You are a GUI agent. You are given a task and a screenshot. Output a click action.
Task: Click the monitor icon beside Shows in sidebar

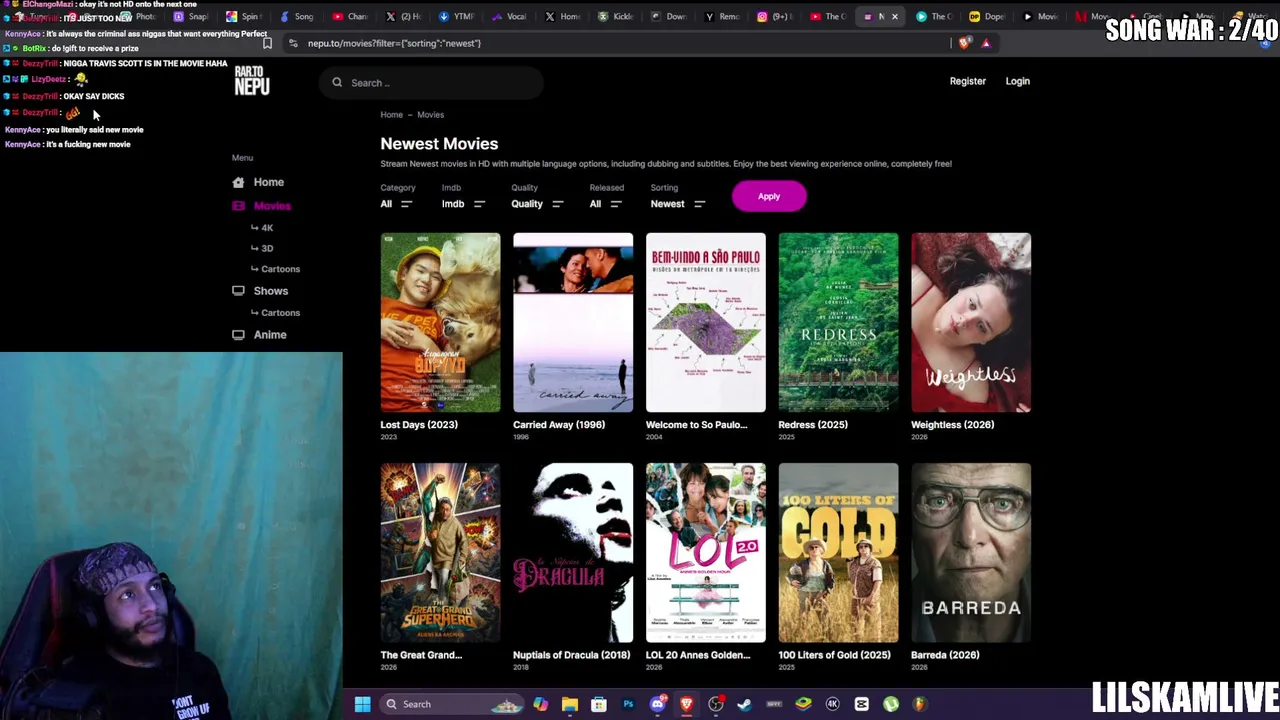[x=238, y=291]
